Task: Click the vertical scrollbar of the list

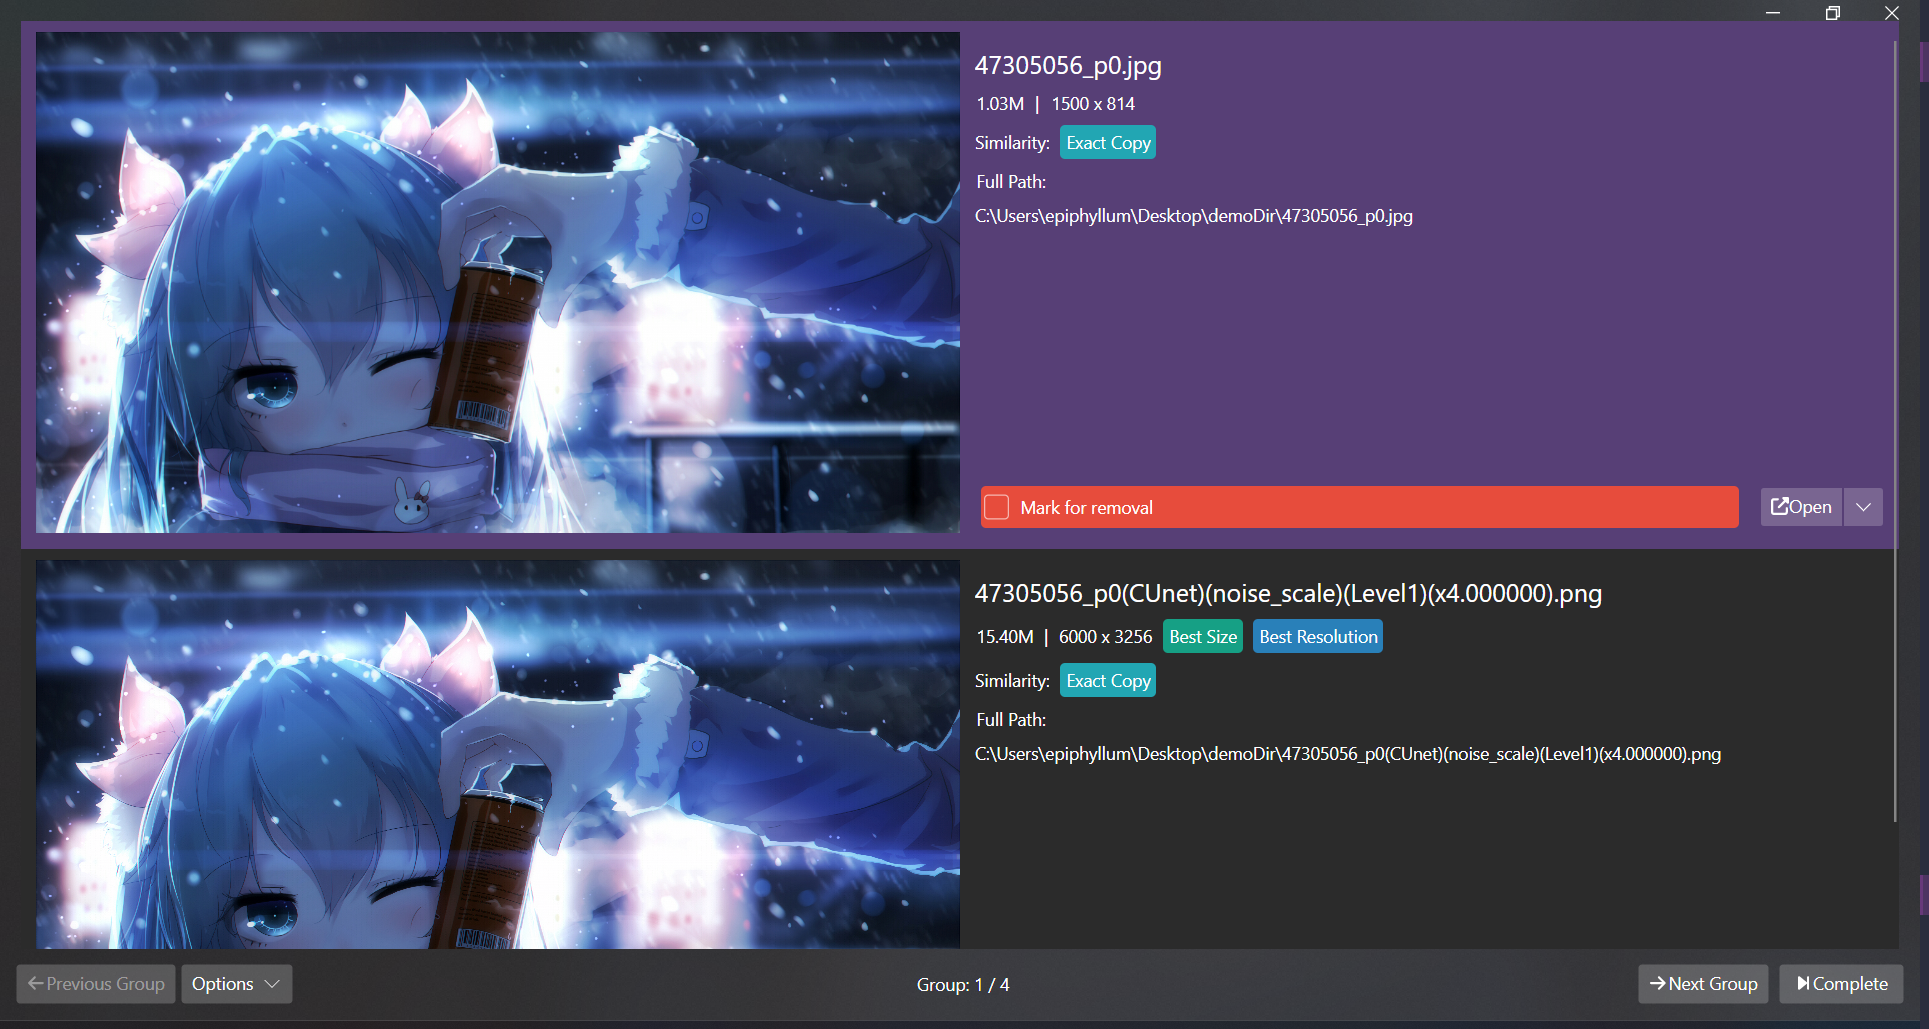Action: [1895, 430]
